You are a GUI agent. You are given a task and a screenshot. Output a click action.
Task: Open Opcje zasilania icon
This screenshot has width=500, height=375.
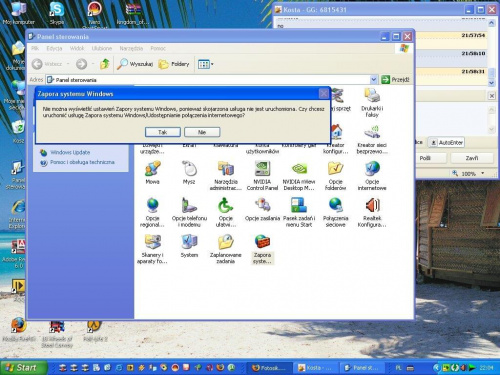pyautogui.click(x=262, y=209)
